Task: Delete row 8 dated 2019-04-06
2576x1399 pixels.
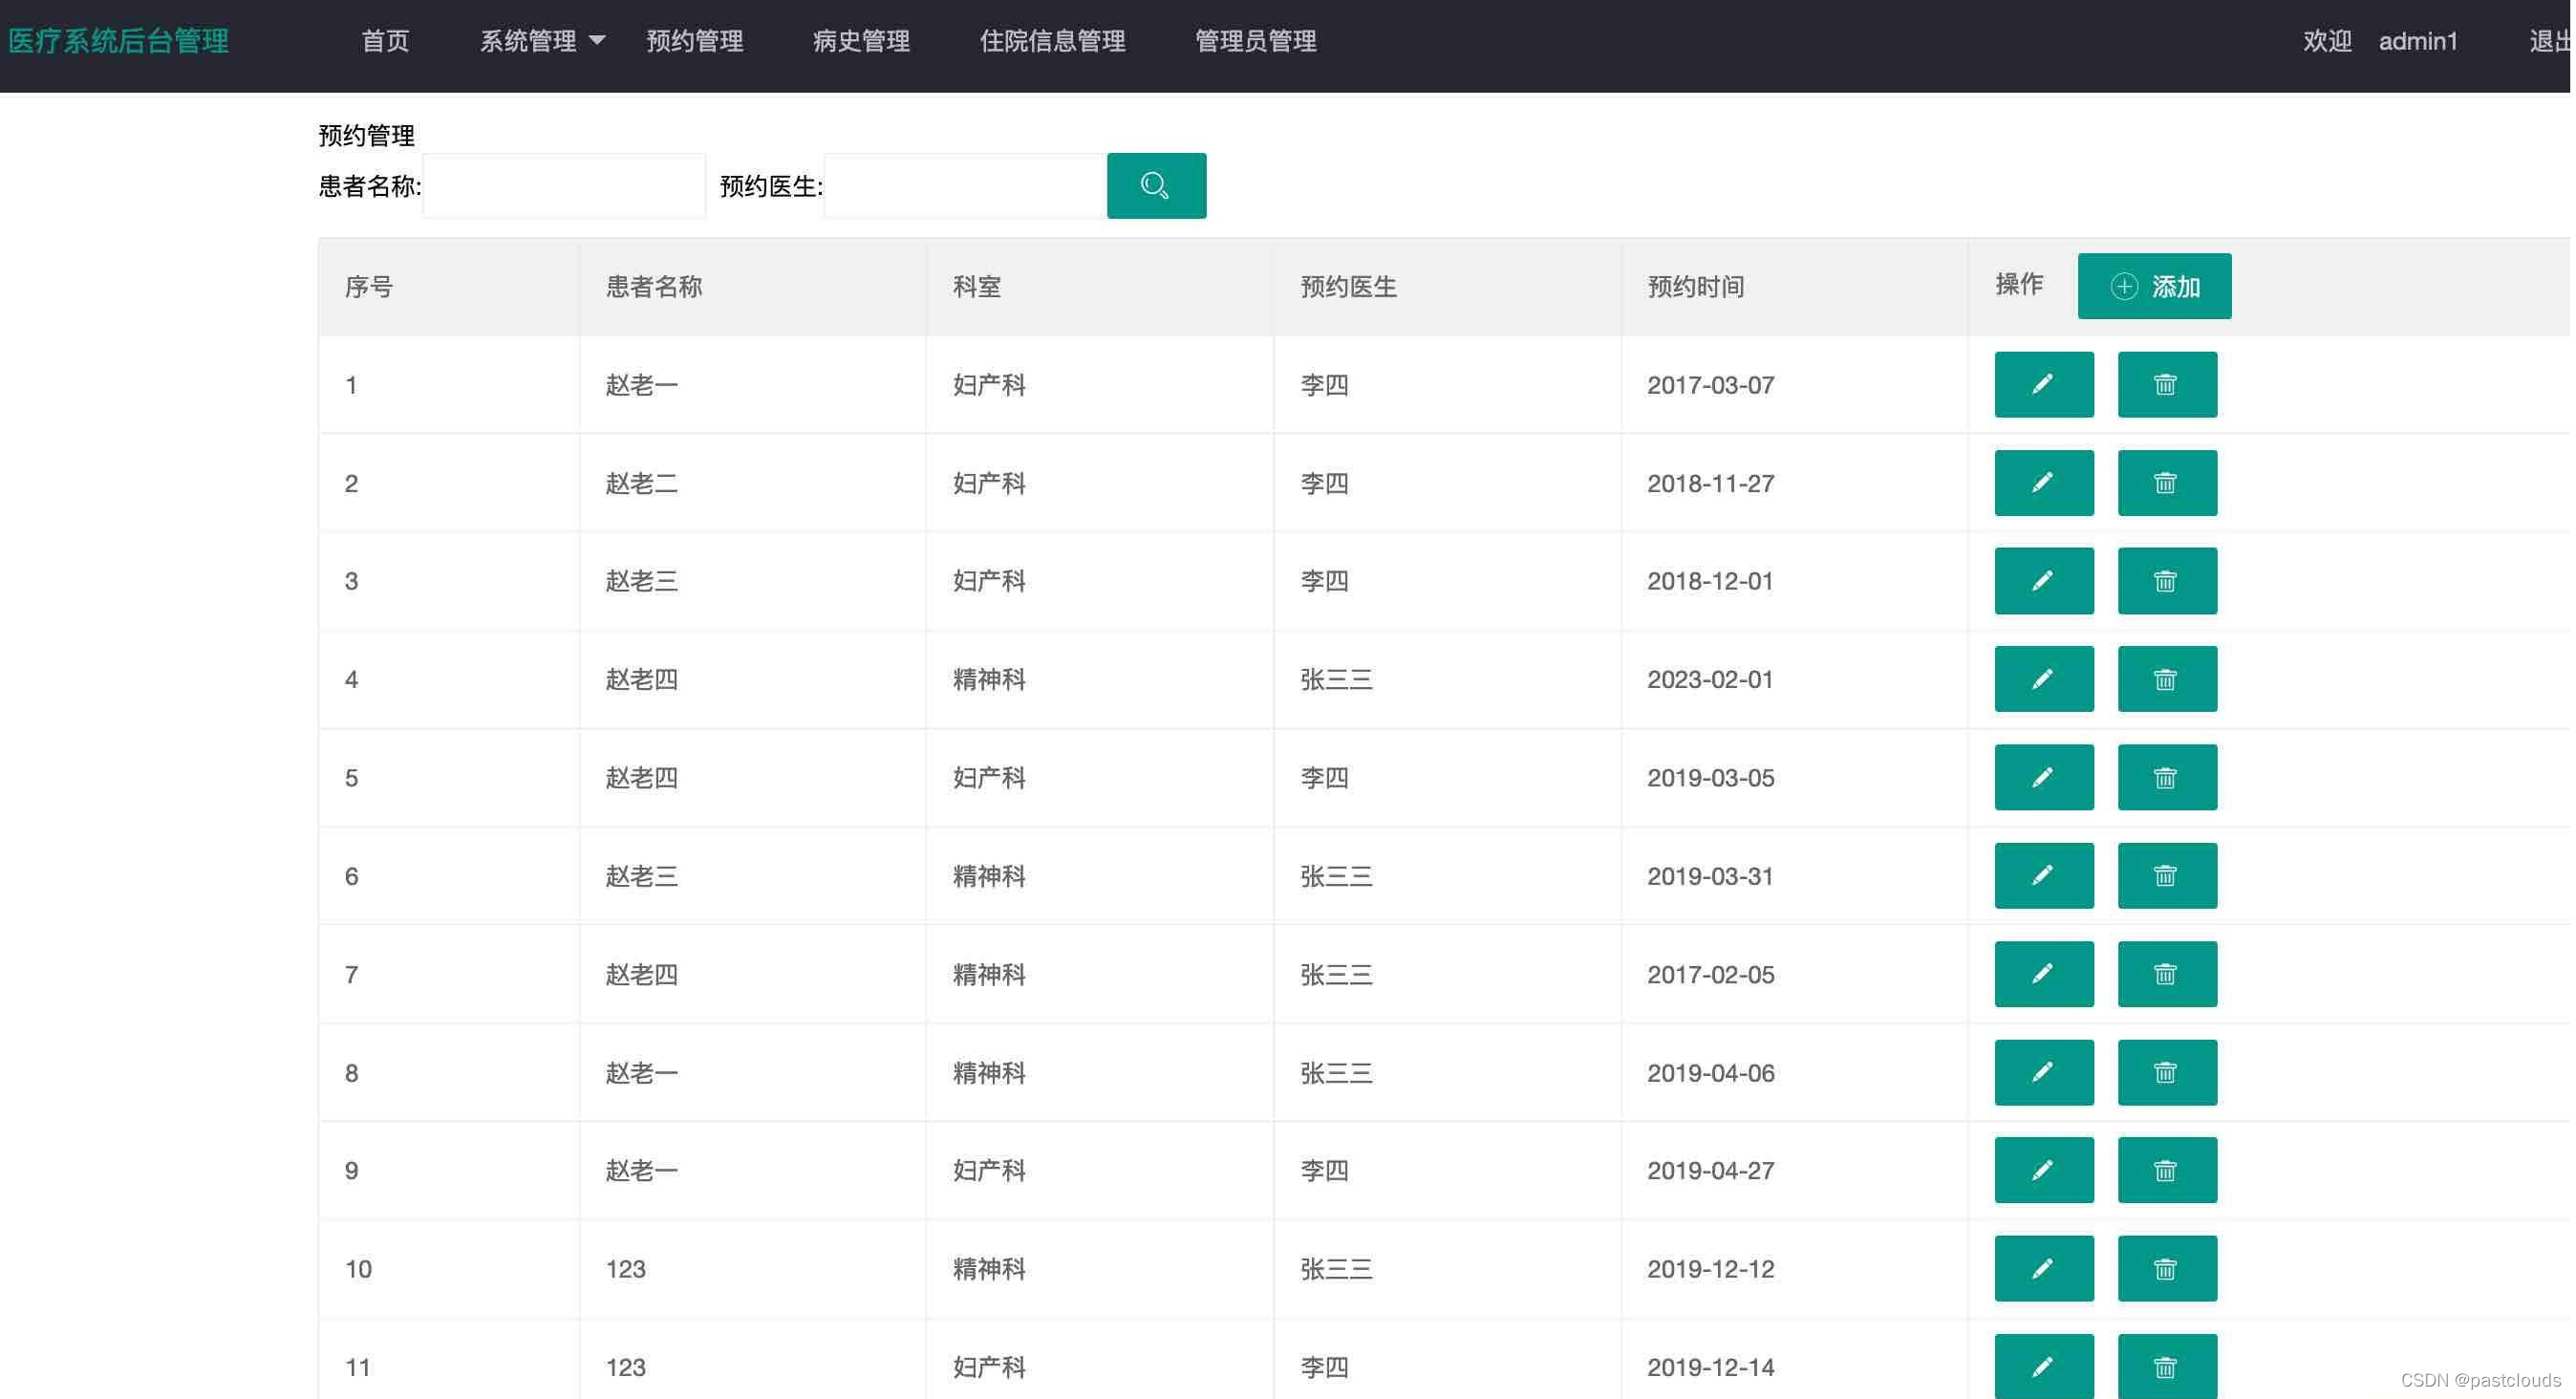Action: click(x=2166, y=1072)
